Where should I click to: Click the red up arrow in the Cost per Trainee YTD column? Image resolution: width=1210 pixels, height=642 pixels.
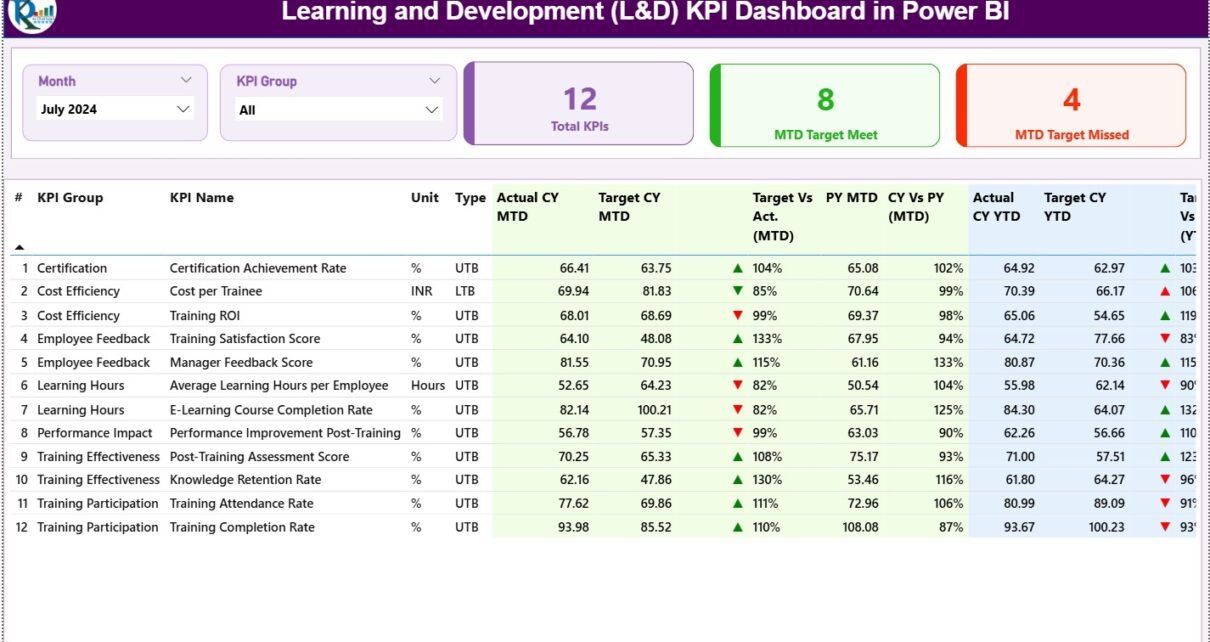click(1165, 291)
